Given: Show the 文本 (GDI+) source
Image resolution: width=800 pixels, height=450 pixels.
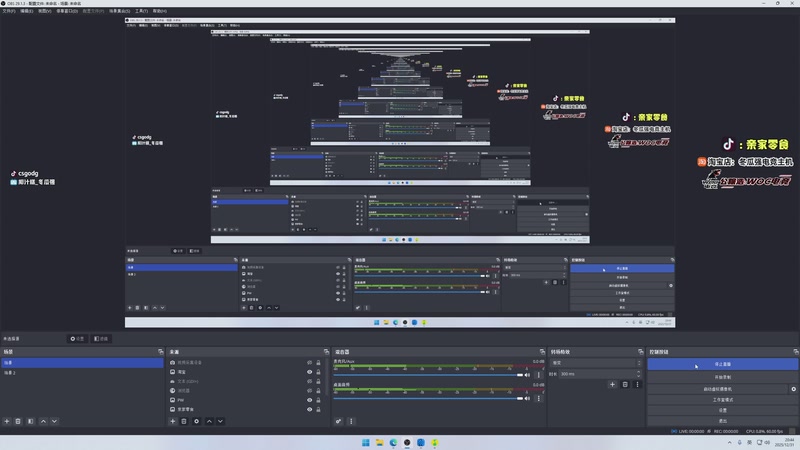Looking at the screenshot, I should pos(309,381).
